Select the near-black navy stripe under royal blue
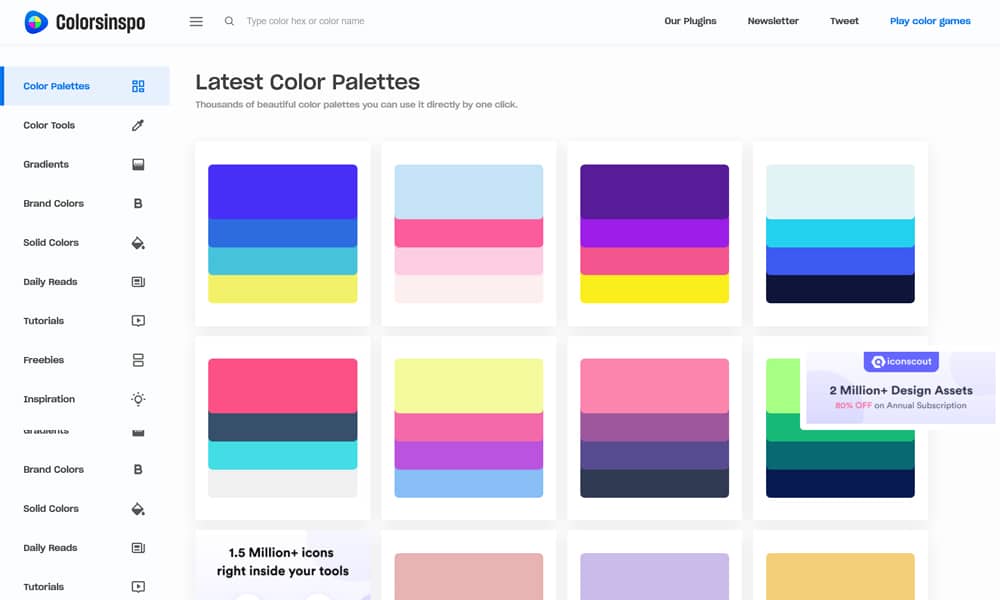This screenshot has height=600, width=1000. [x=840, y=289]
